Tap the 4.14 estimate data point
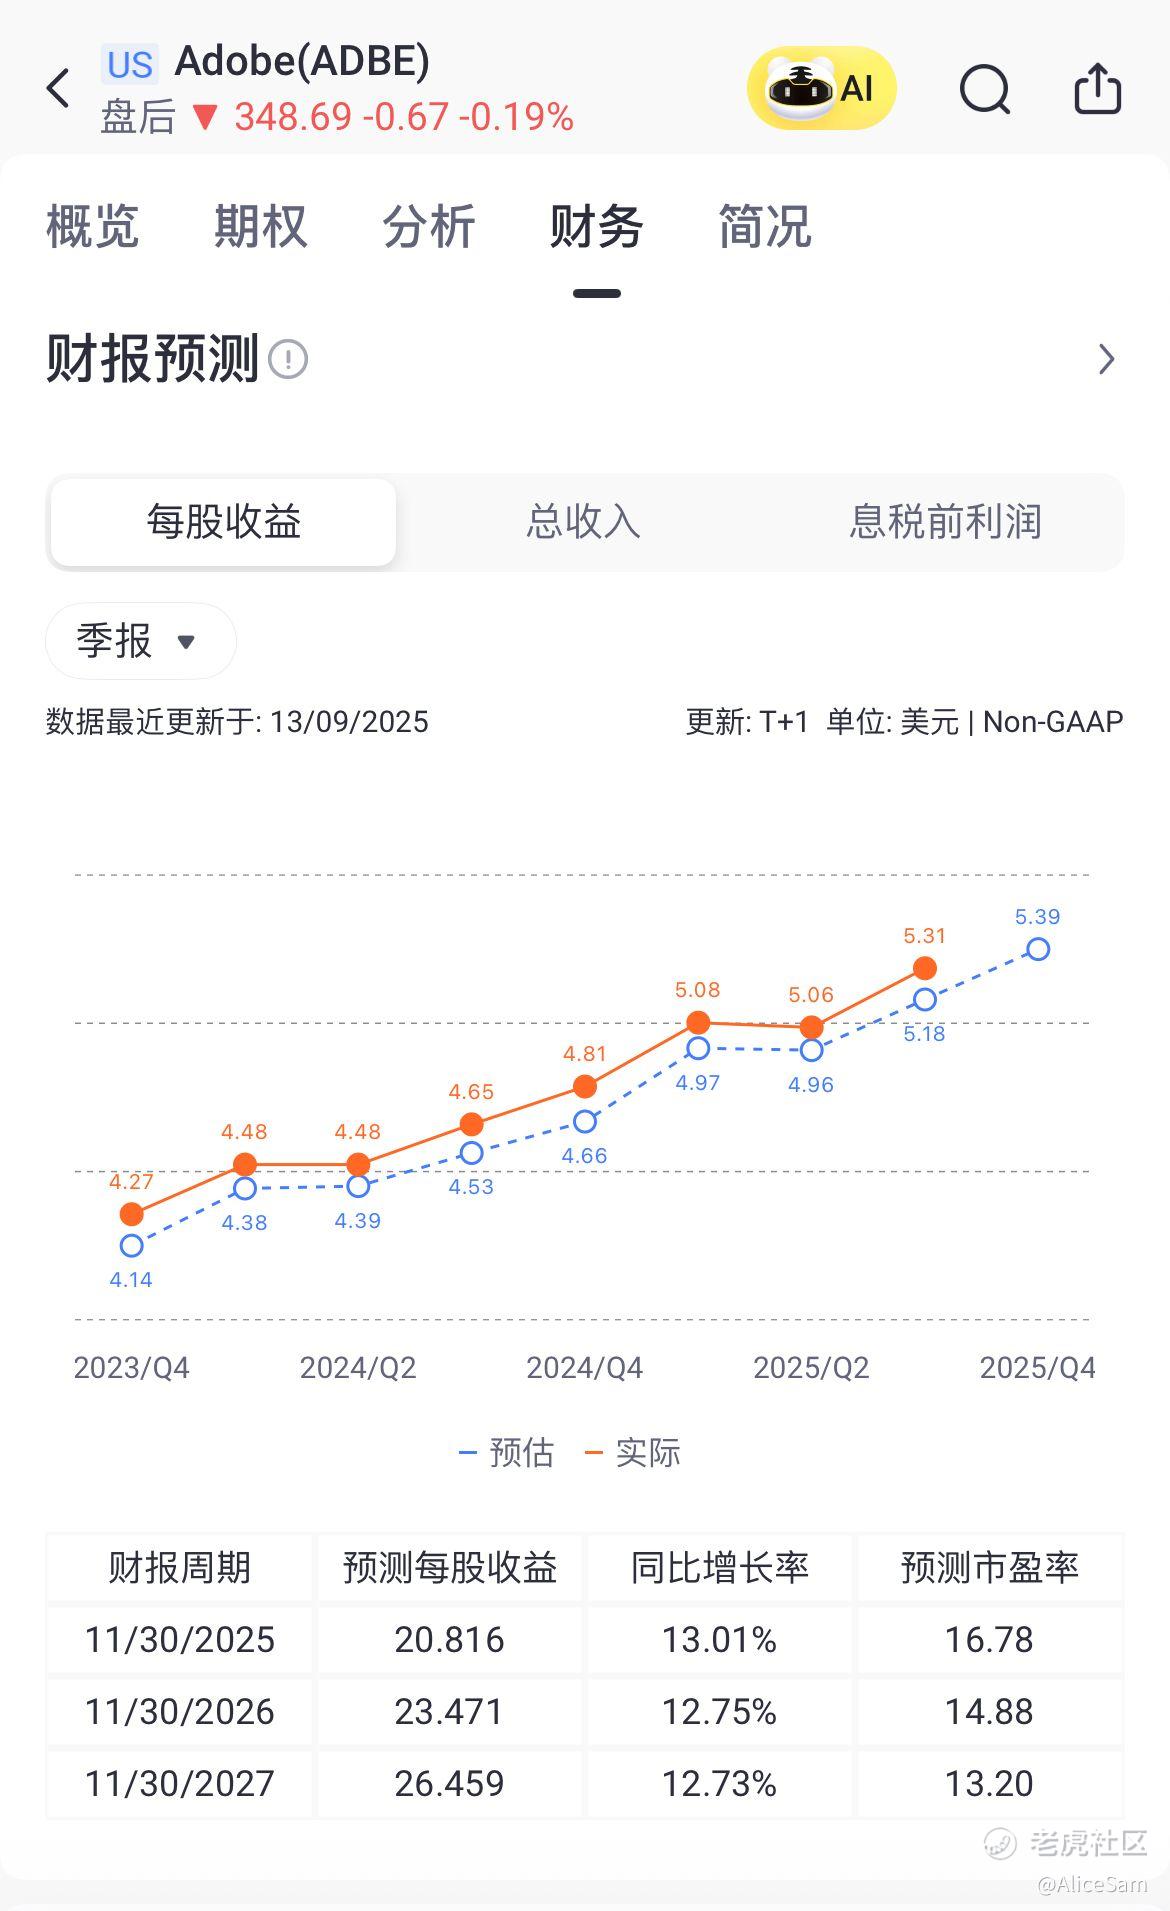Image resolution: width=1170 pixels, height=1911 pixels. tap(131, 1246)
